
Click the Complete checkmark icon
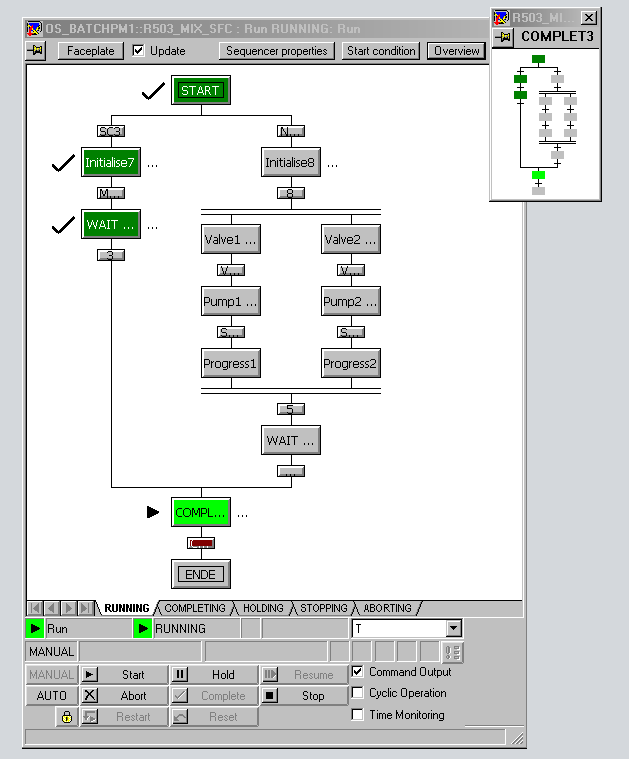180,696
